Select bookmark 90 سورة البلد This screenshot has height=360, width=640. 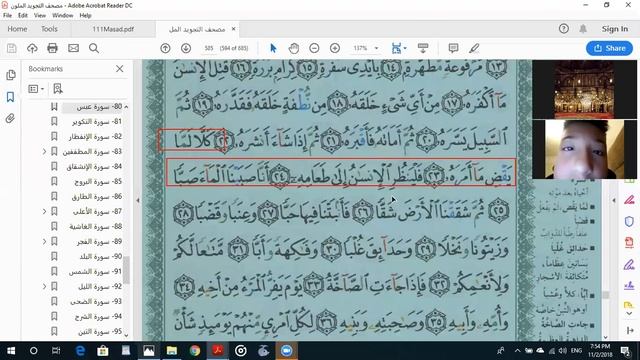[x=100, y=257]
